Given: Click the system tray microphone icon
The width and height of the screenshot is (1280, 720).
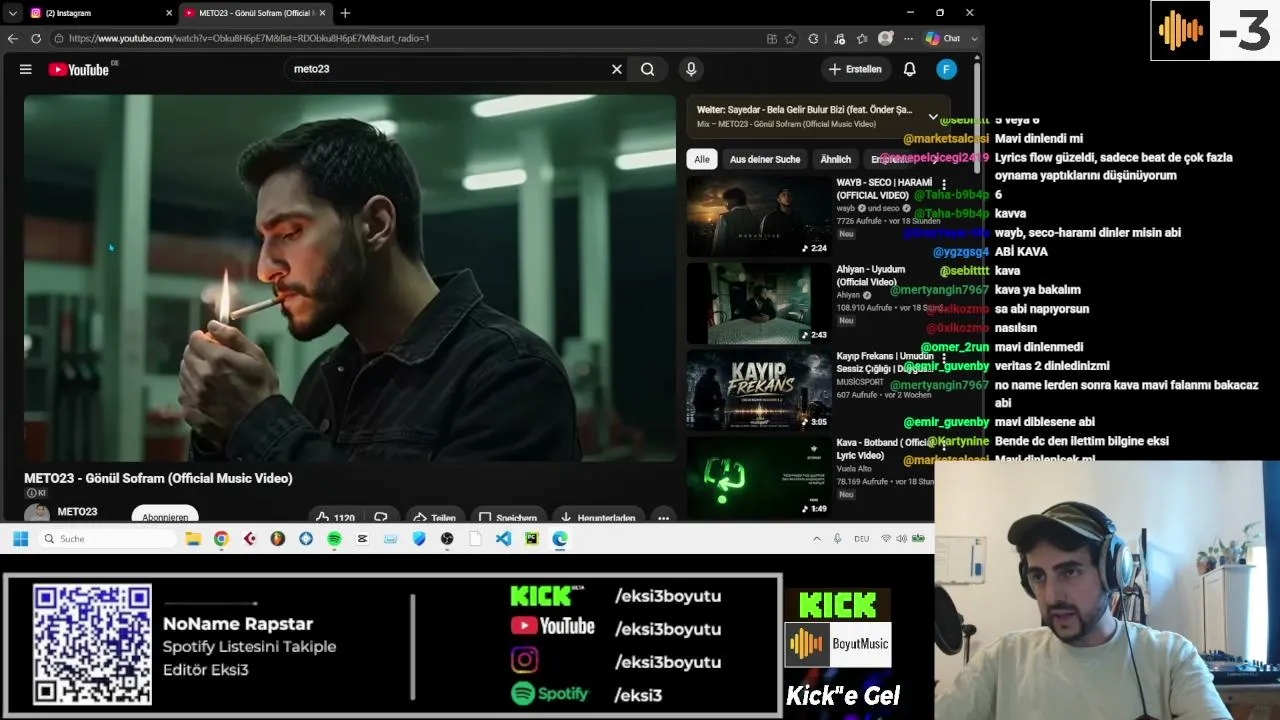Looking at the screenshot, I should point(837,539).
